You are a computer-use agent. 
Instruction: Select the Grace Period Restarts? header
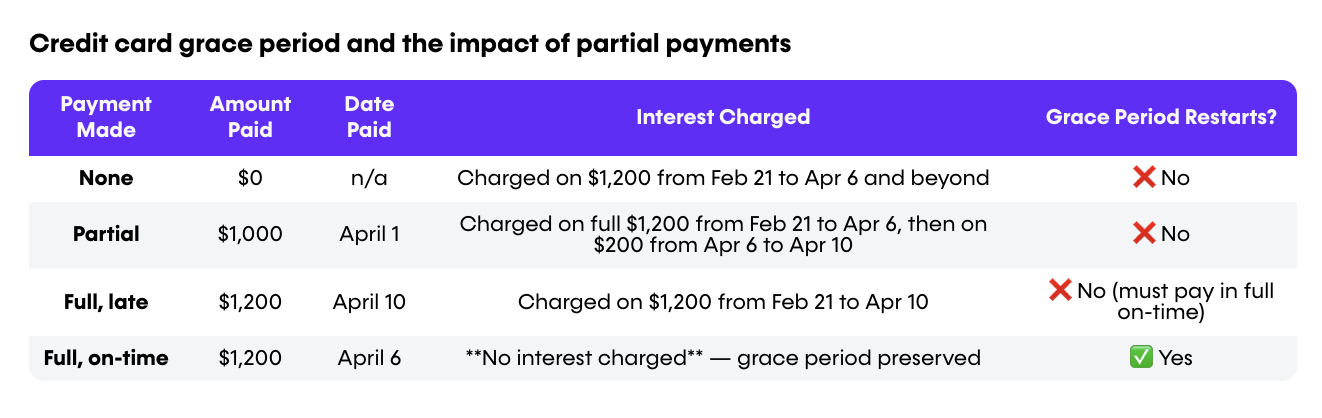[1161, 117]
